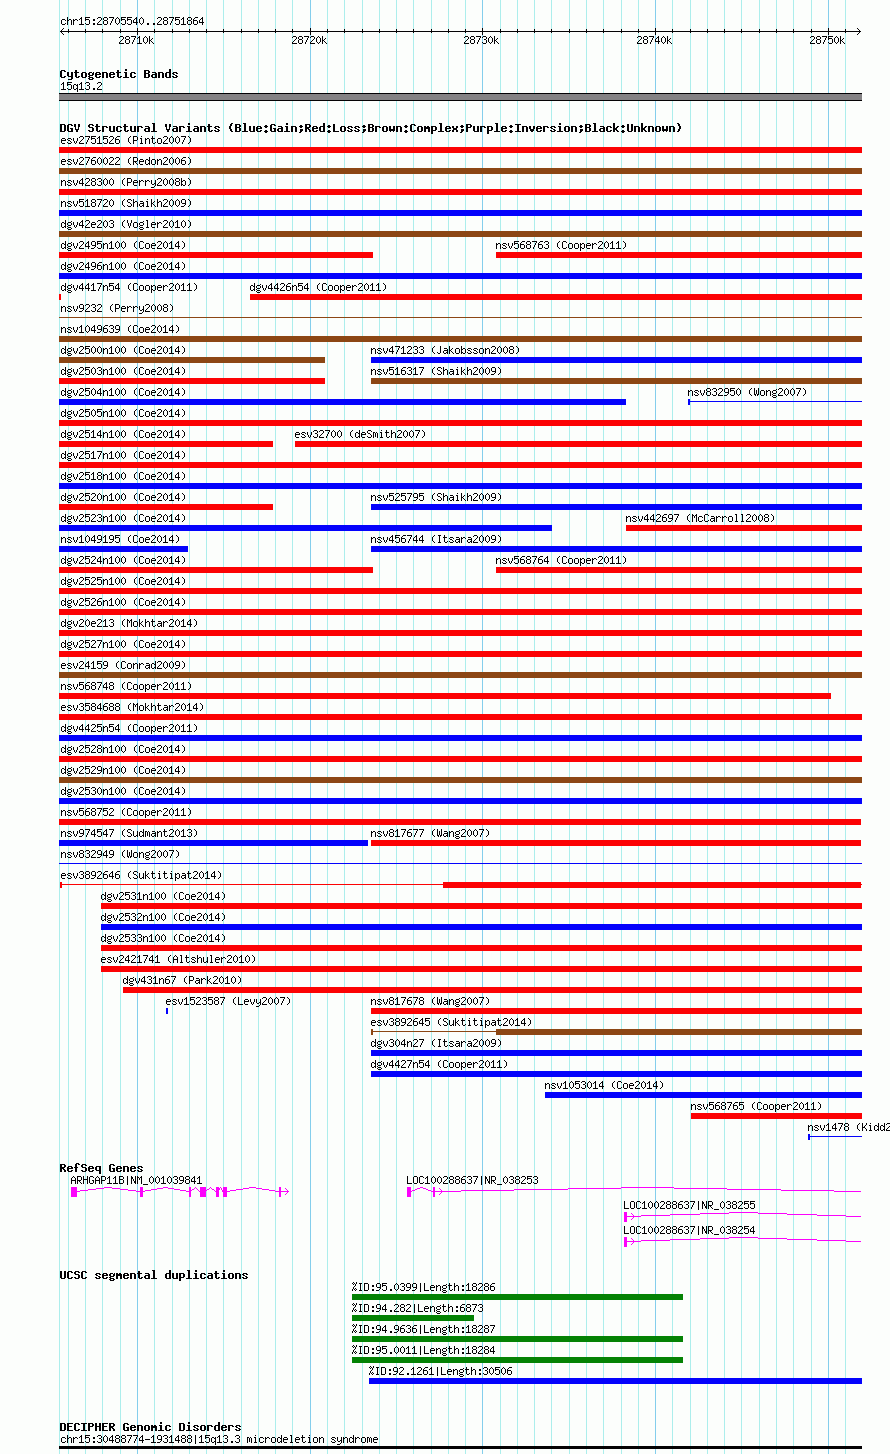
Task: Select the 28730k ruler tick label
Action: (481, 40)
